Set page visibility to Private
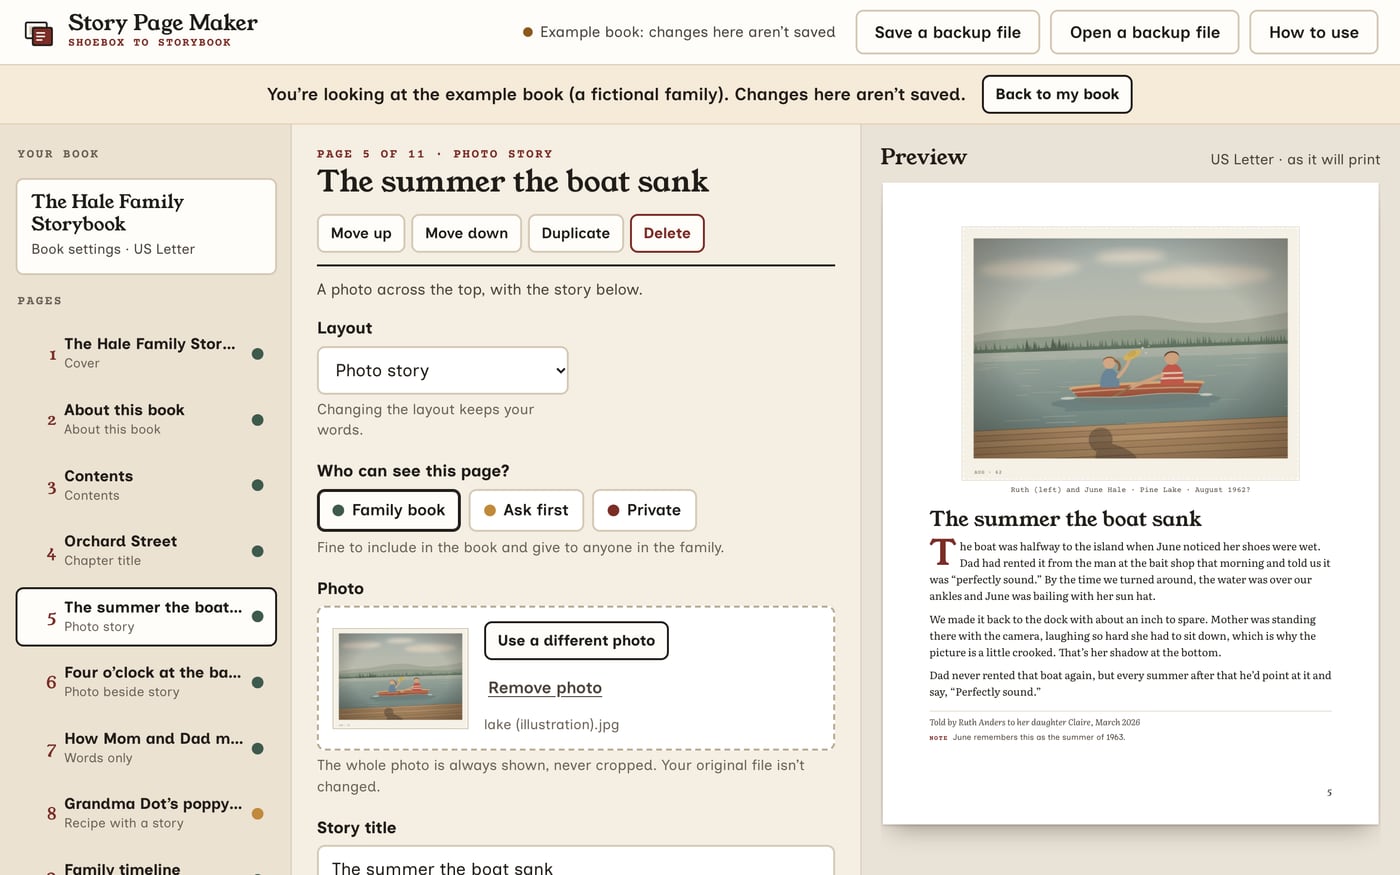Image resolution: width=1400 pixels, height=875 pixels. click(644, 510)
